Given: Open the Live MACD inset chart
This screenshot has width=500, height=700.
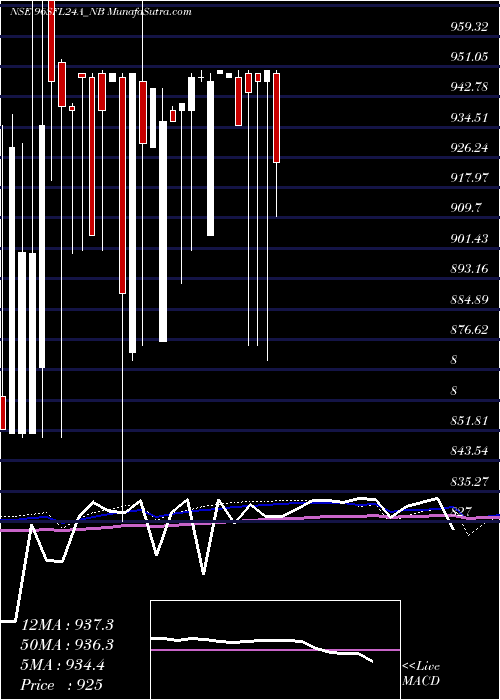Looking at the screenshot, I should pyautogui.click(x=275, y=650).
